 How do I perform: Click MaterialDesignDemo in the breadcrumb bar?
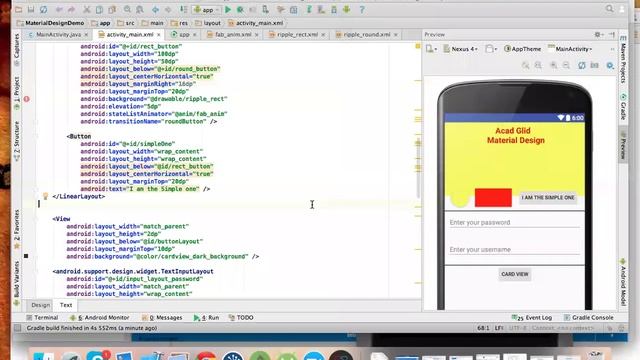click(x=51, y=23)
